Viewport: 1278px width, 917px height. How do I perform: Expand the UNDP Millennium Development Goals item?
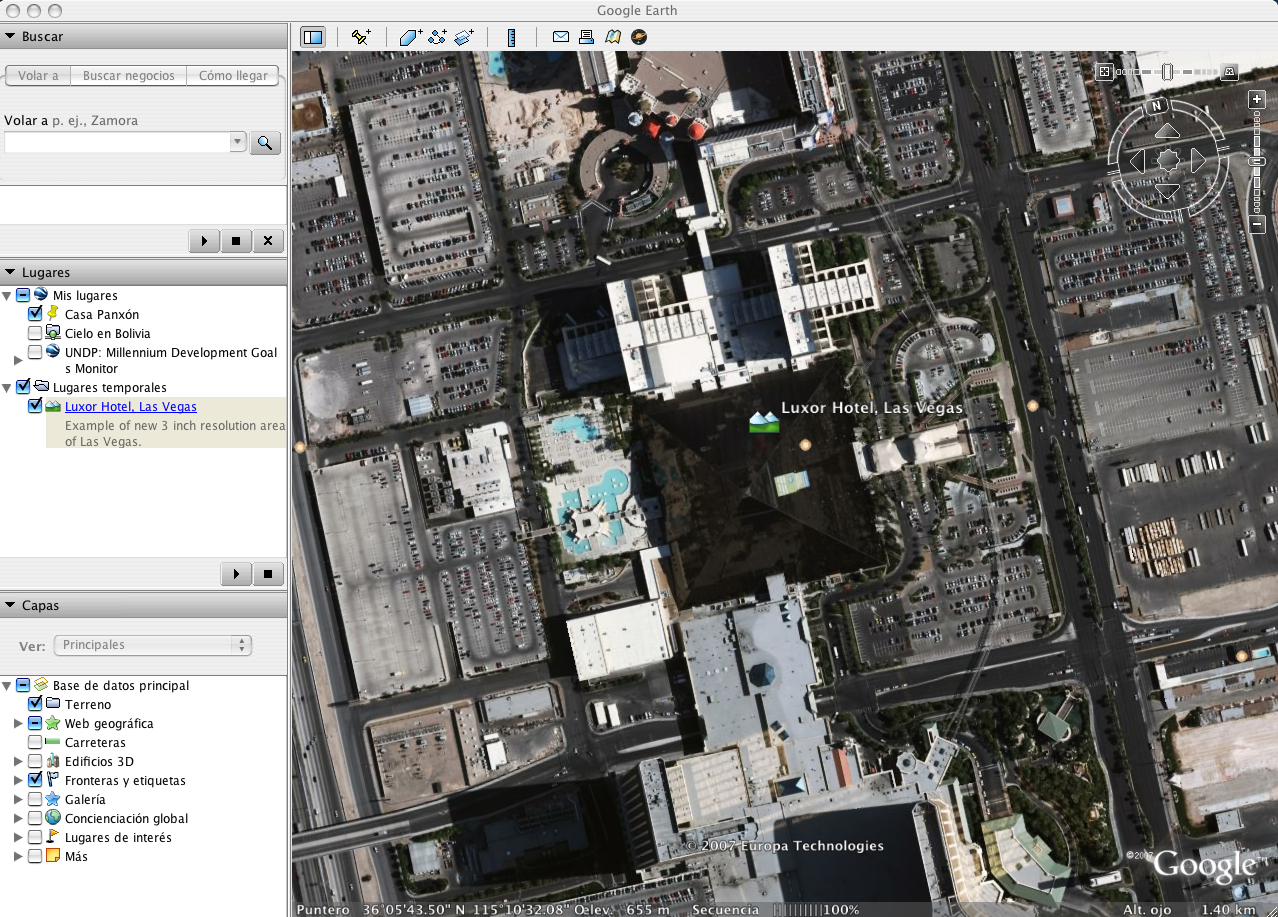click(18, 359)
